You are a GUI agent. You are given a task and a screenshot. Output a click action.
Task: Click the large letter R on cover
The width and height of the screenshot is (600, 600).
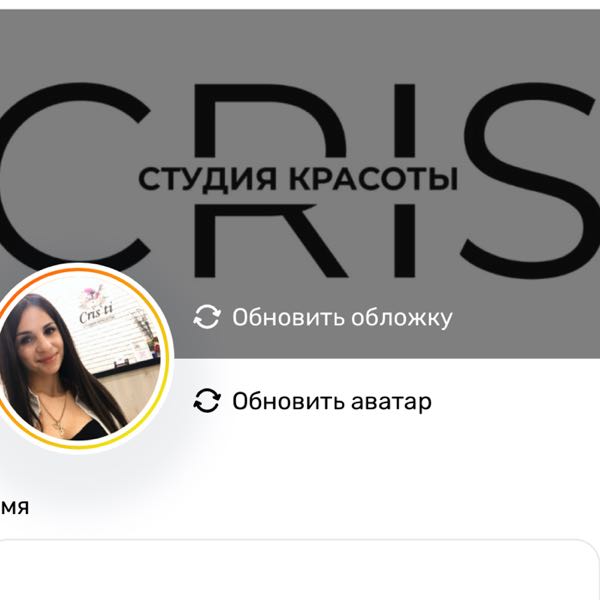(x=268, y=180)
